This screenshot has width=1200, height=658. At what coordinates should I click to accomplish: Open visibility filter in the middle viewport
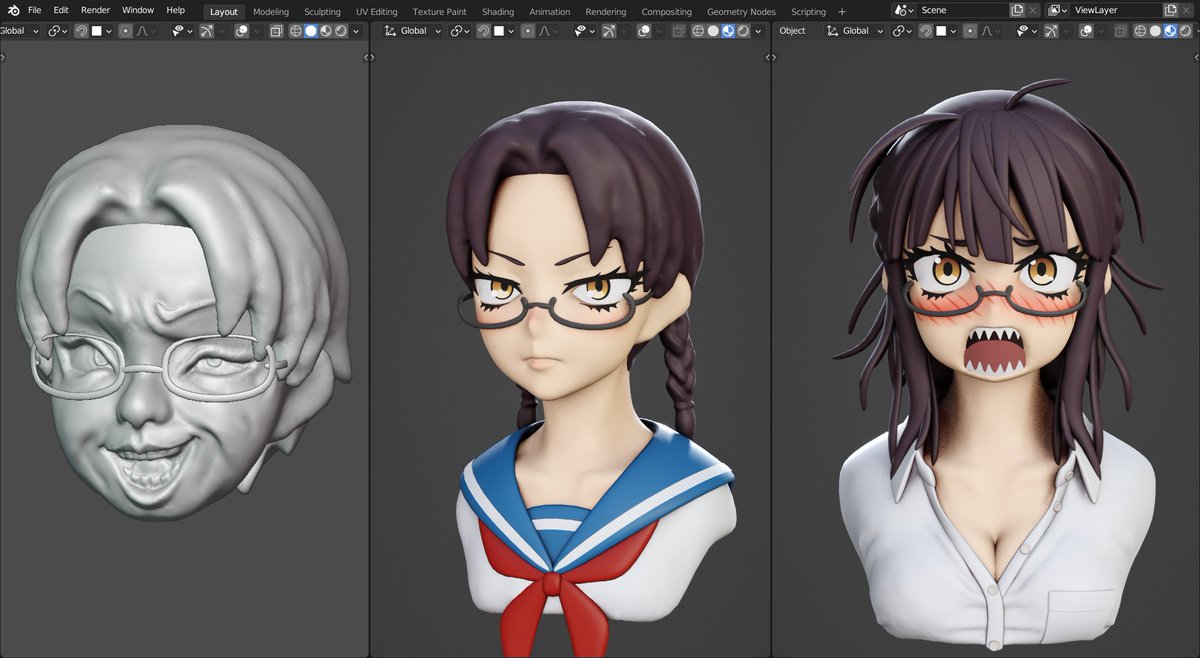585,31
